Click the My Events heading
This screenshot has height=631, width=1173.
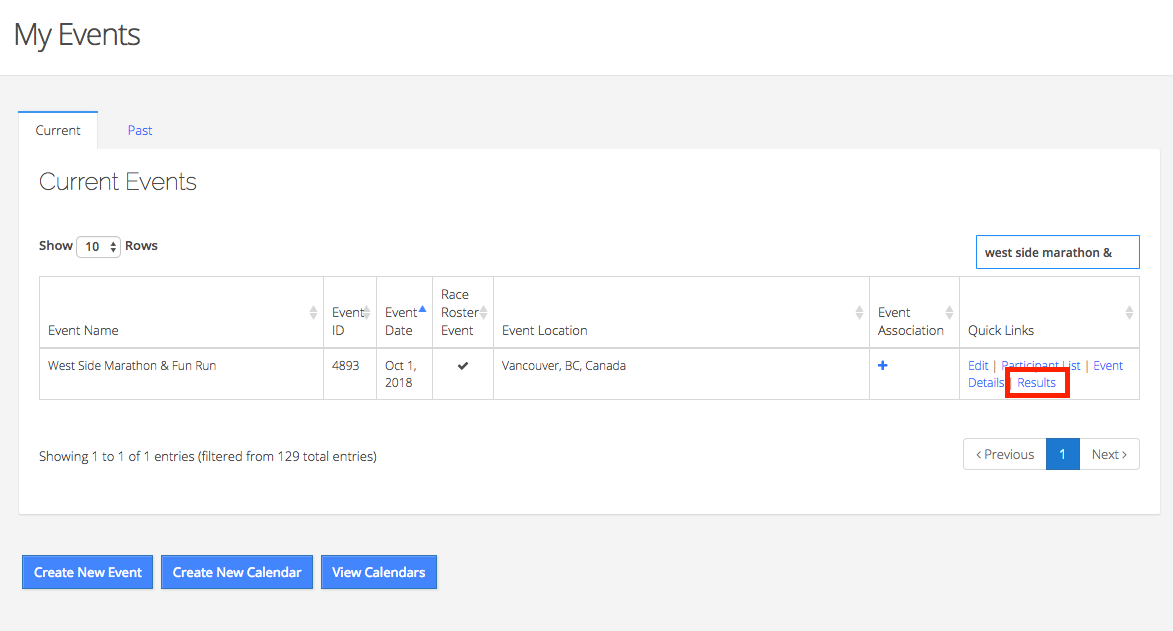(x=77, y=34)
